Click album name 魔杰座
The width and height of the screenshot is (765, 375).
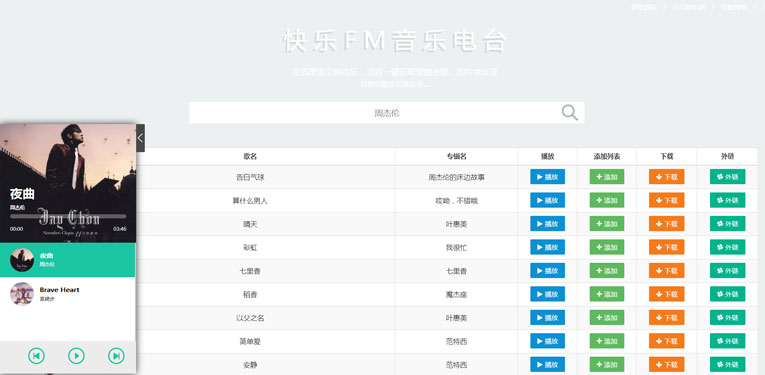click(x=457, y=295)
